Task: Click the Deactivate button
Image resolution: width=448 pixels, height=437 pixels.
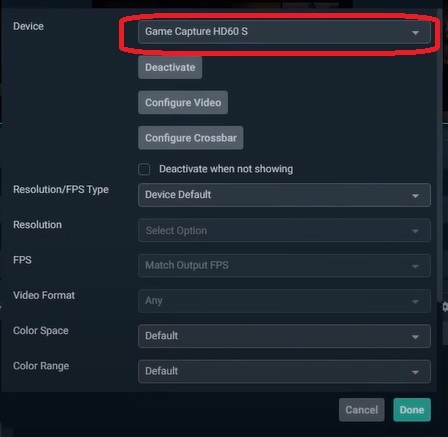Action: [170, 67]
